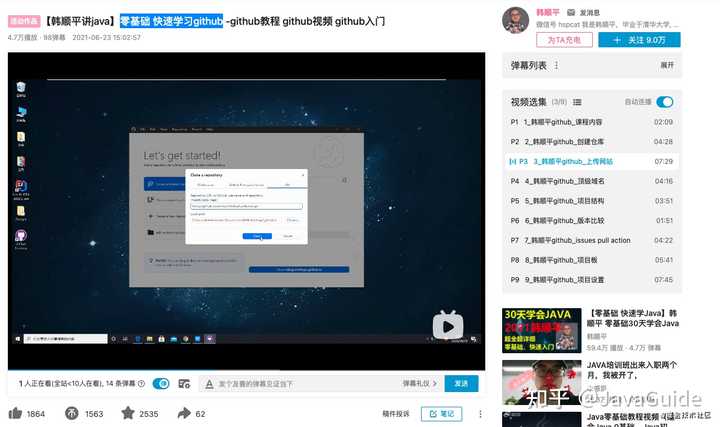Select episode P1 课程内容
Viewport: 720px width, 427px height.
pos(591,122)
